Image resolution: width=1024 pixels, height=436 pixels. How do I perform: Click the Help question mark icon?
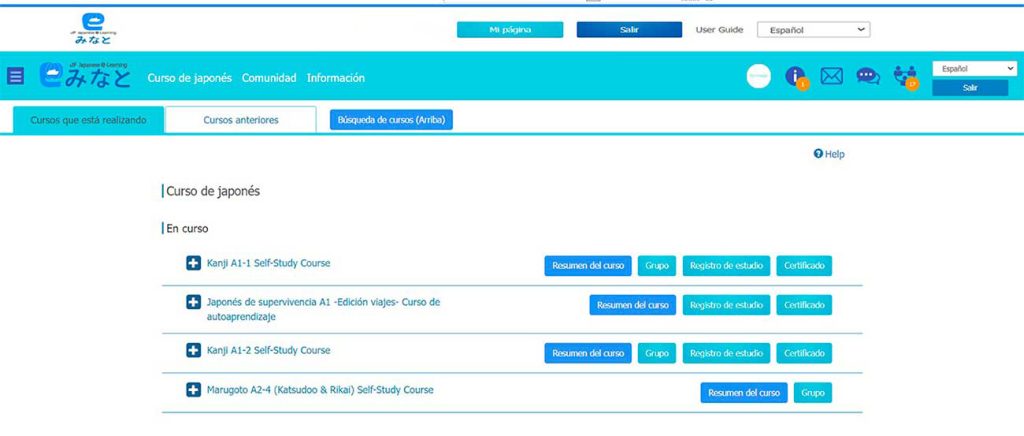(818, 154)
